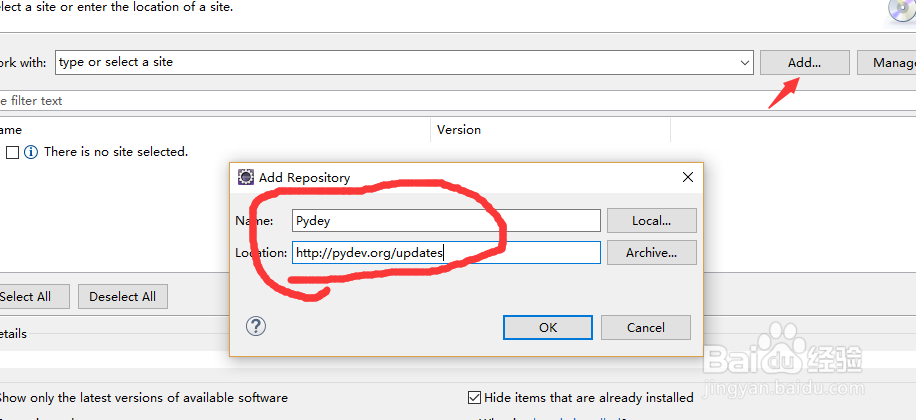Expand the 'Work with' site dropdown arrow
The height and width of the screenshot is (420, 916).
[x=744, y=62]
